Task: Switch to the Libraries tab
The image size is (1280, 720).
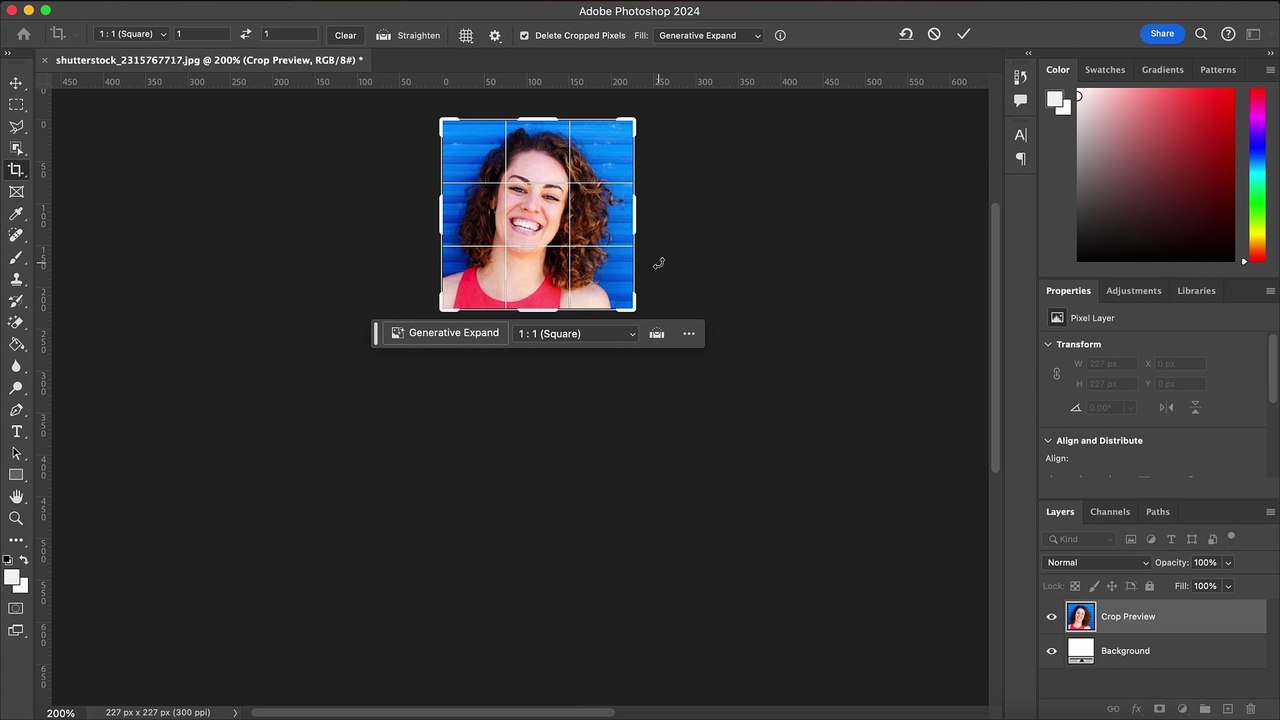Action: [1196, 291]
